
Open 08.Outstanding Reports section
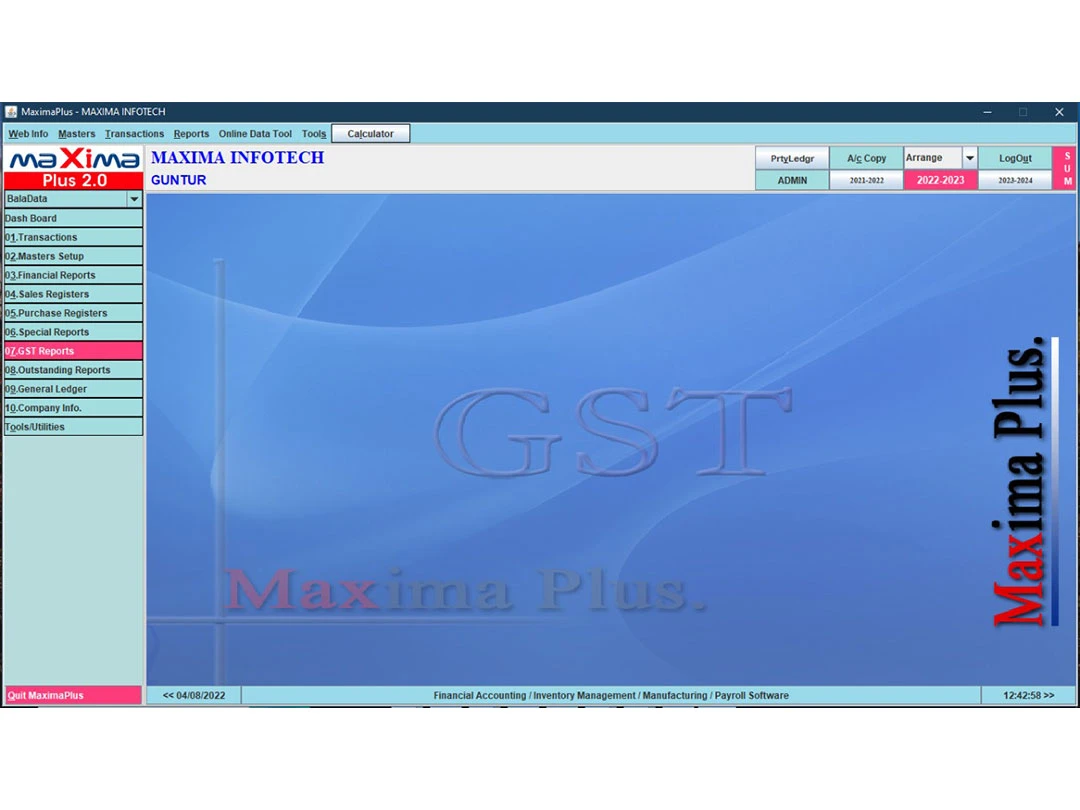pyautogui.click(x=73, y=370)
